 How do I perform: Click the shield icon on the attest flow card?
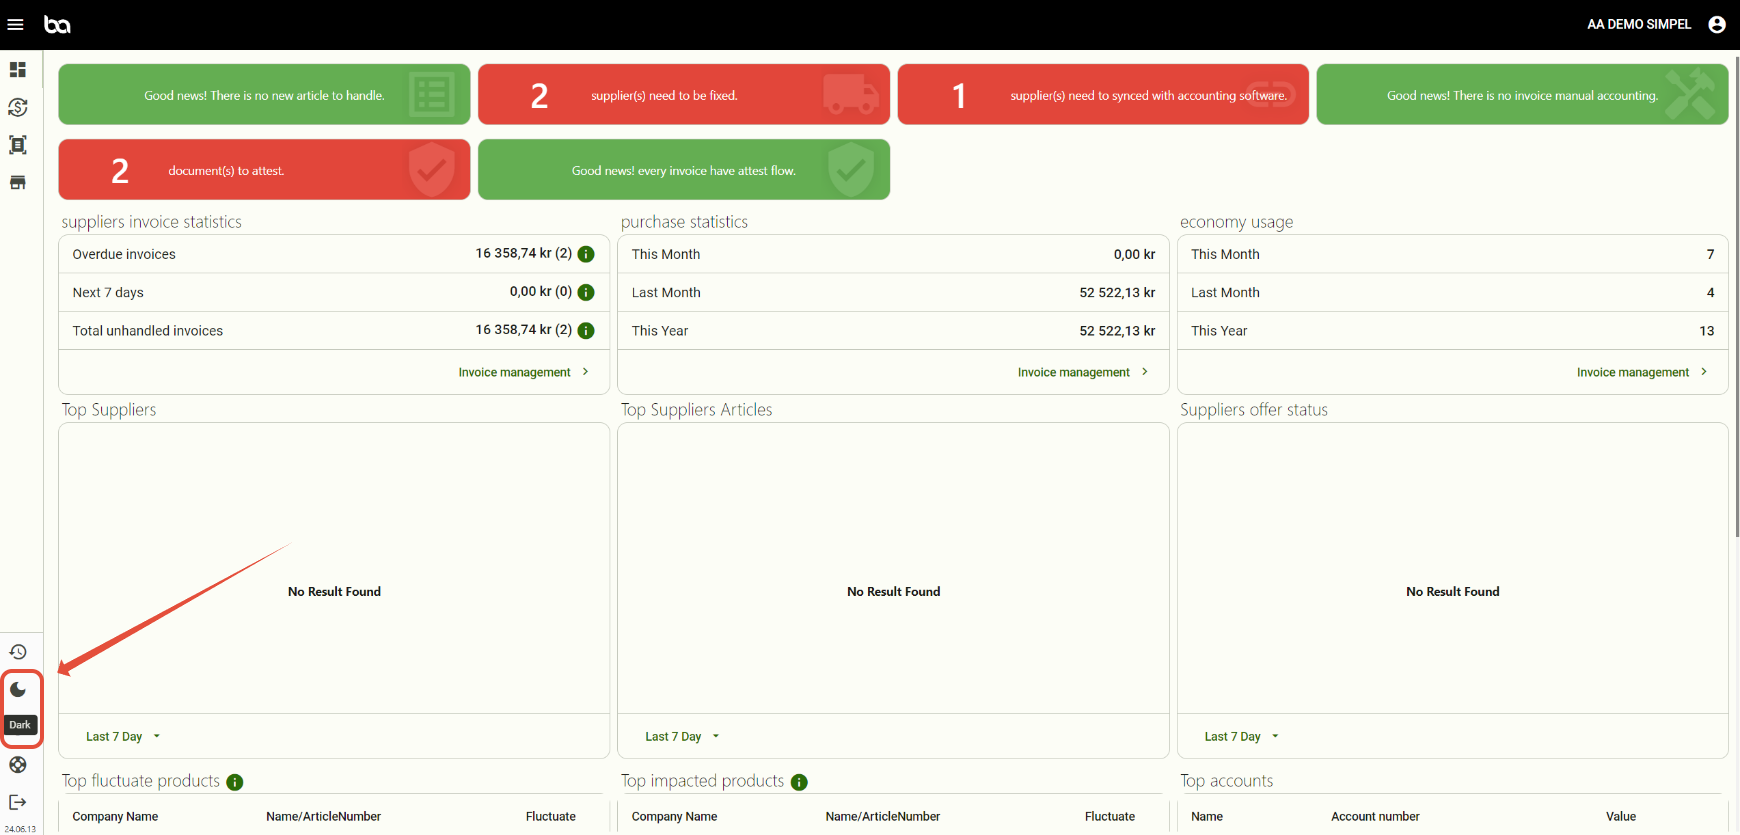click(851, 170)
